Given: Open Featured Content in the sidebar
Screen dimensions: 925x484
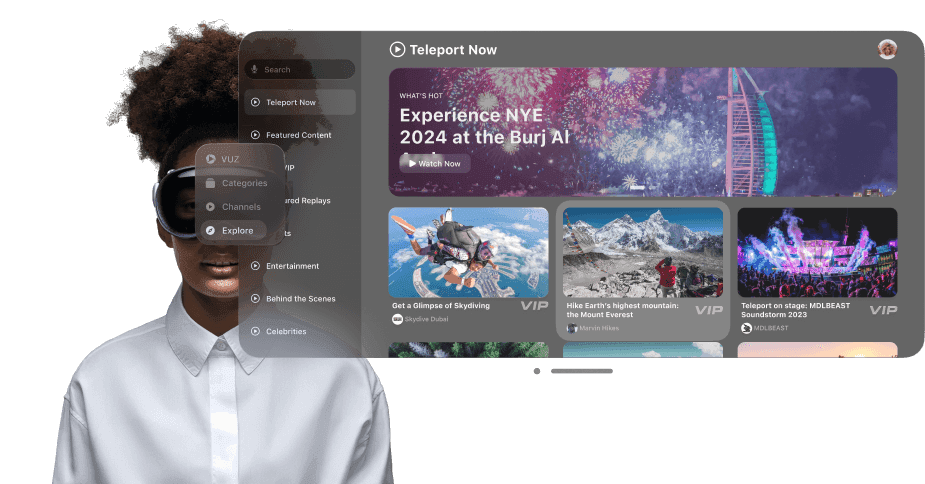Looking at the screenshot, I should click(x=300, y=135).
